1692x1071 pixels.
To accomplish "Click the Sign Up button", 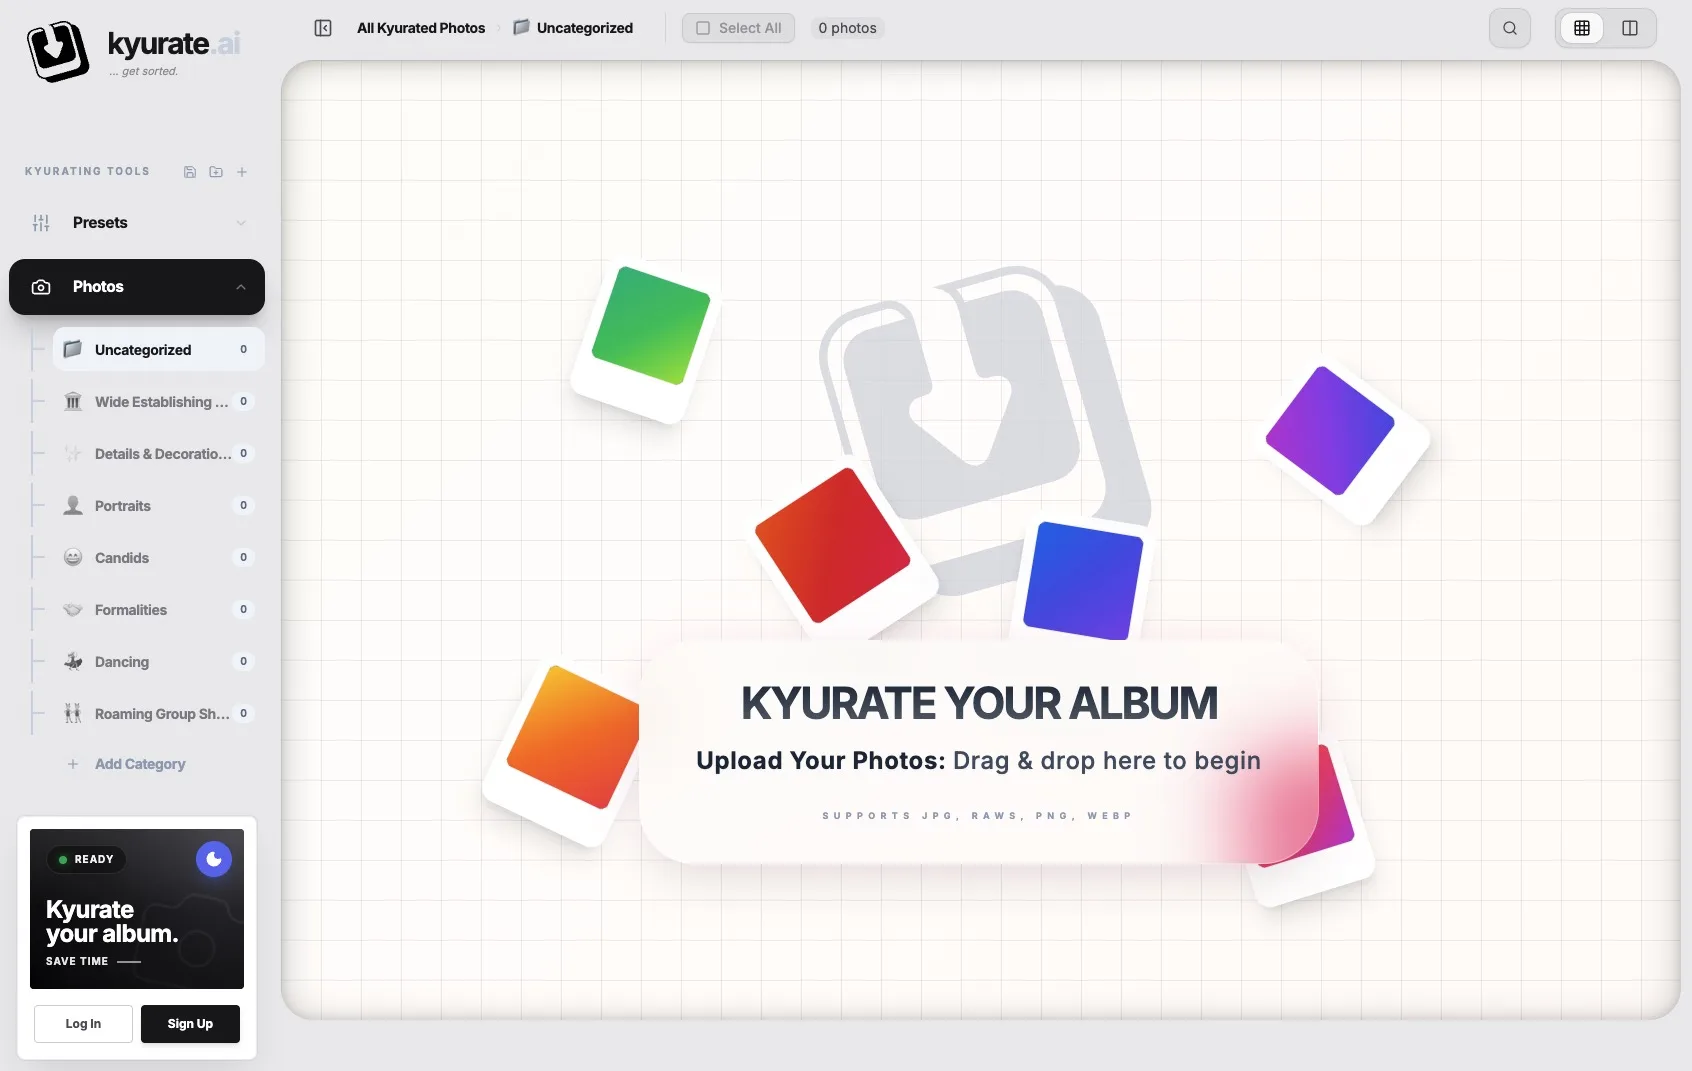I will [x=190, y=1024].
